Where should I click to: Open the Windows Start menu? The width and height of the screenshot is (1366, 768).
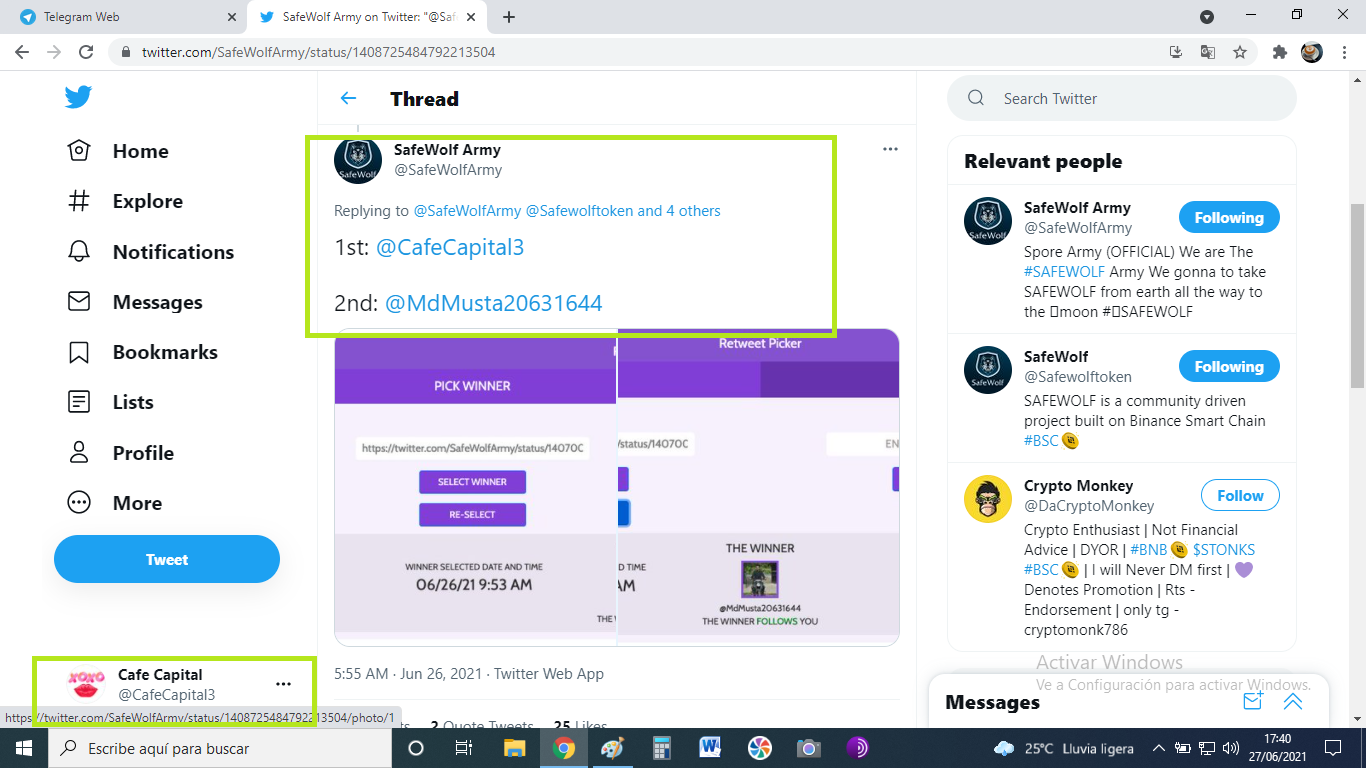coord(23,748)
